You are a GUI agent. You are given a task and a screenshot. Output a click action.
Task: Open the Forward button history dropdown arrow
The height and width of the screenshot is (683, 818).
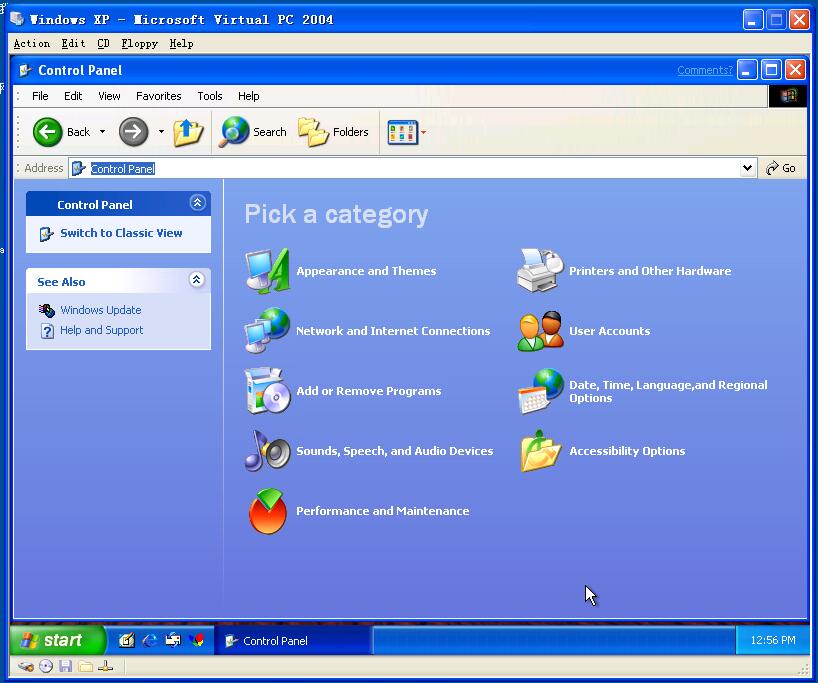162,131
